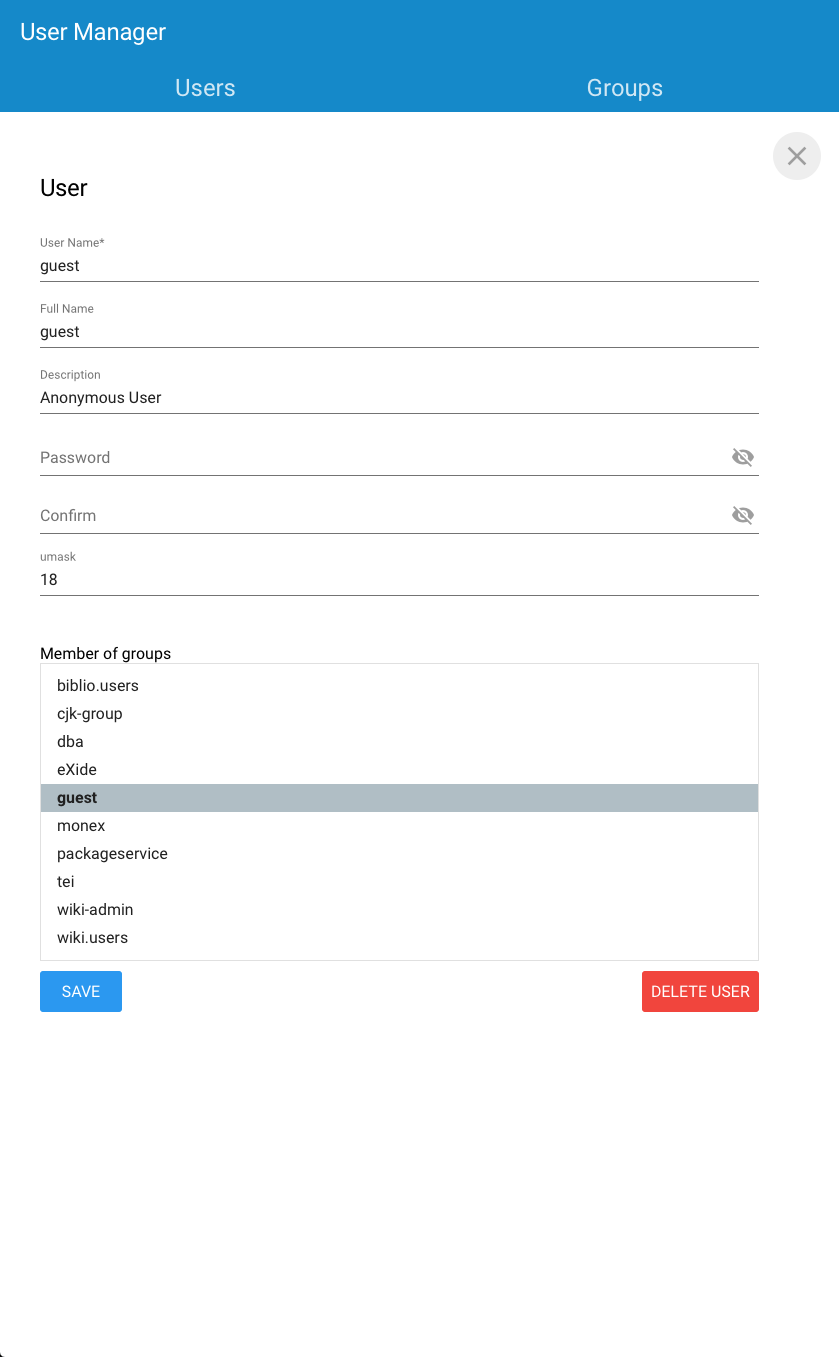Toggle visibility of the Confirm password field
Image resolution: width=839 pixels, height=1357 pixels.
click(x=742, y=516)
